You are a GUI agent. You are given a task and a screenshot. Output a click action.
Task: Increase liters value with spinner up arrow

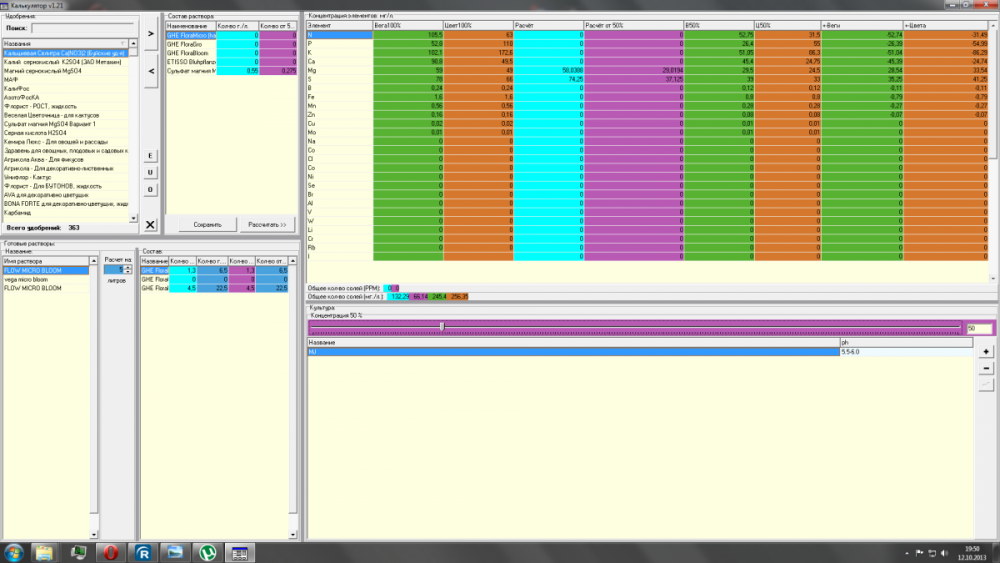(128, 268)
